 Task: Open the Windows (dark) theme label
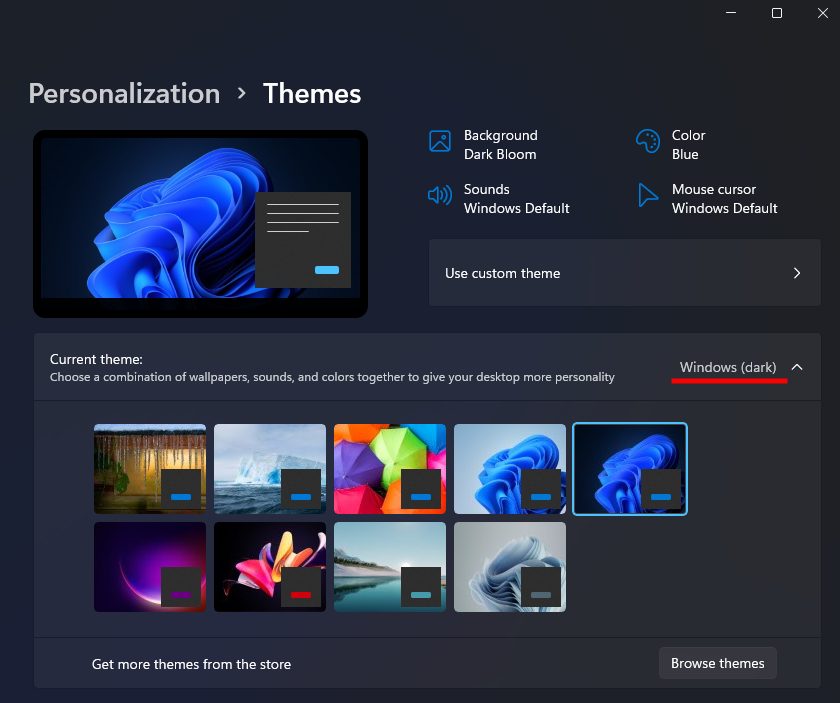(x=727, y=367)
